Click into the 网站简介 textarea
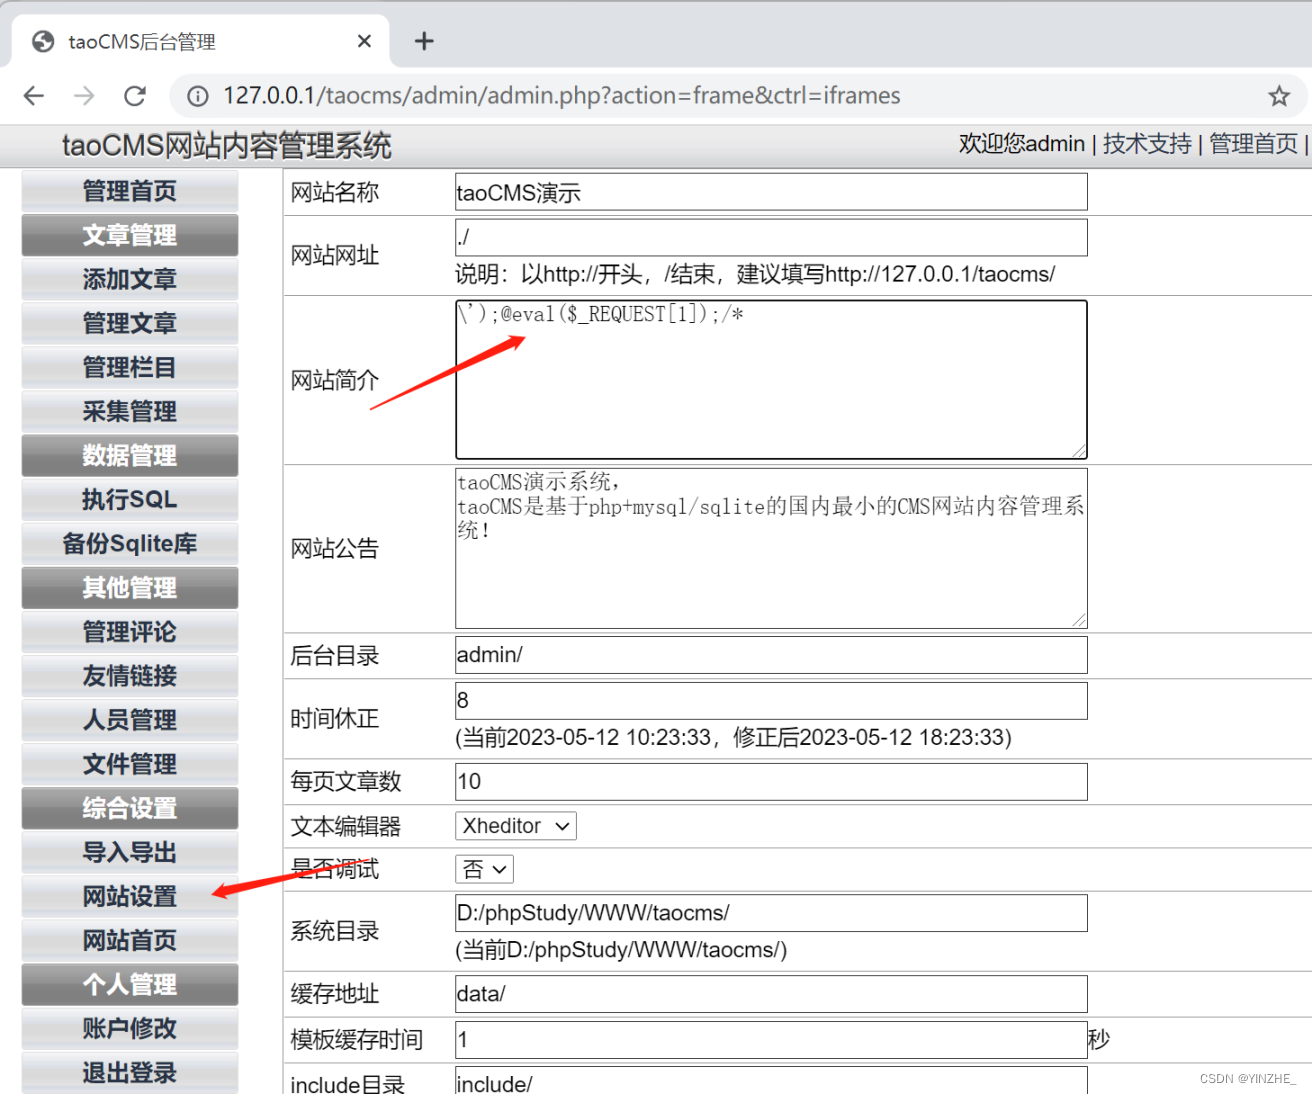1312x1094 pixels. point(771,380)
